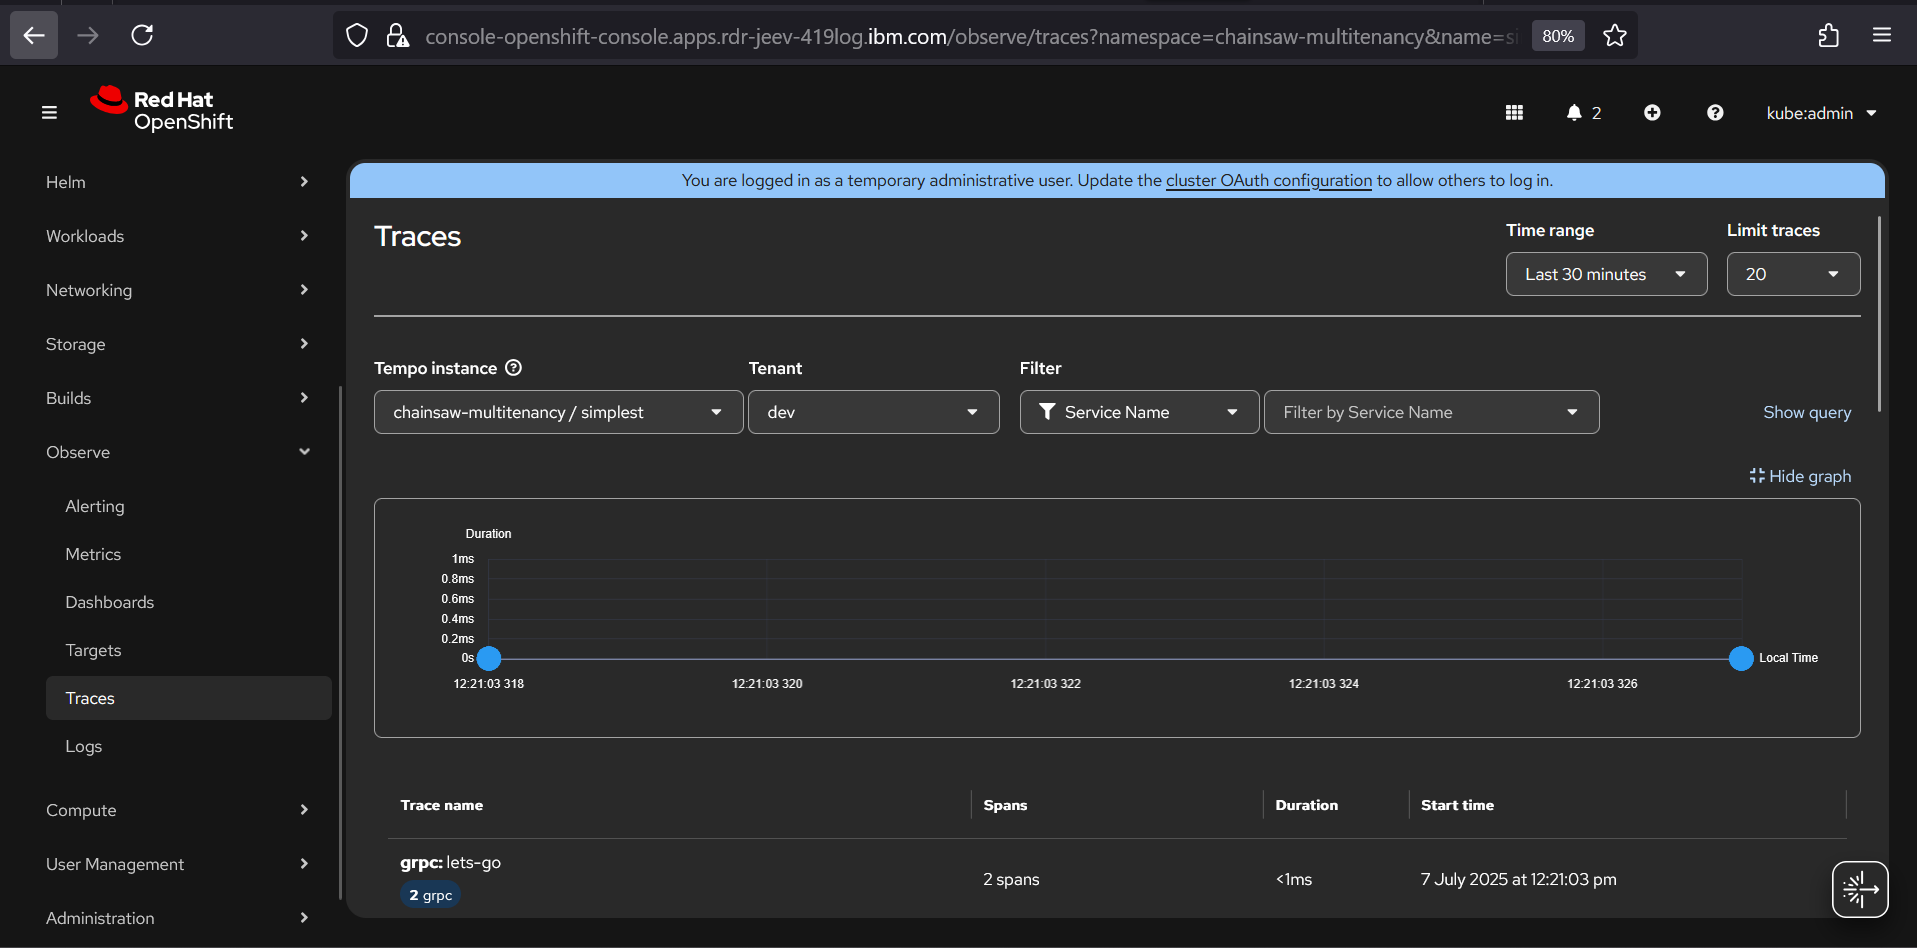
Task: Open the Time range dropdown
Action: pyautogui.click(x=1605, y=274)
